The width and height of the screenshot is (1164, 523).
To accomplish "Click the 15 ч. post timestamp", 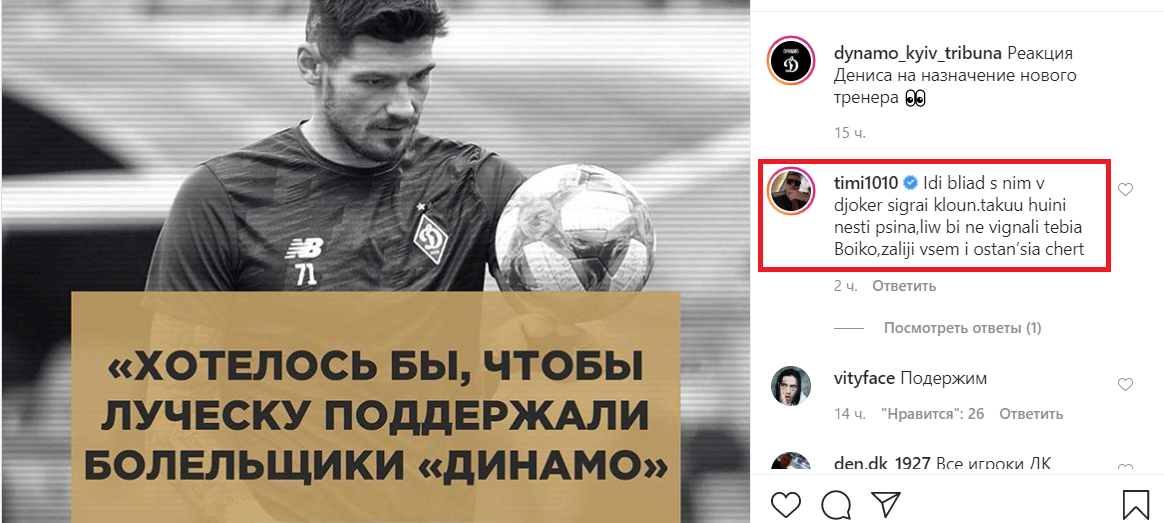I will 850,134.
